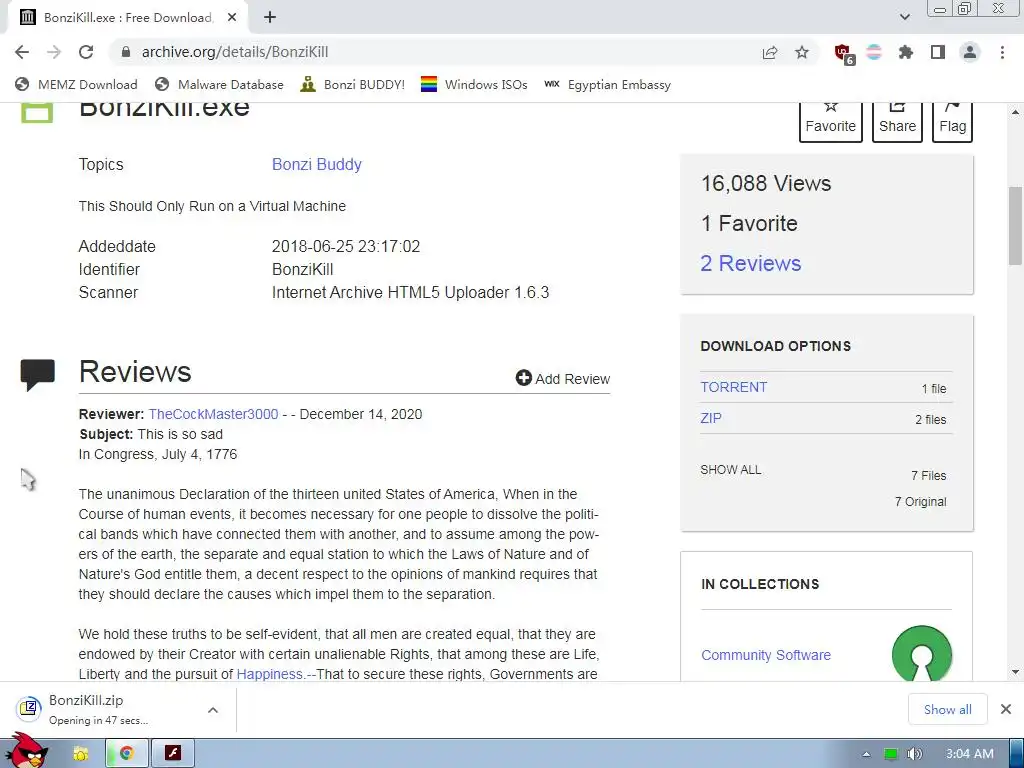The width and height of the screenshot is (1024, 768).
Task: Open the Chrome three-dot menu
Action: pyautogui.click(x=1002, y=52)
